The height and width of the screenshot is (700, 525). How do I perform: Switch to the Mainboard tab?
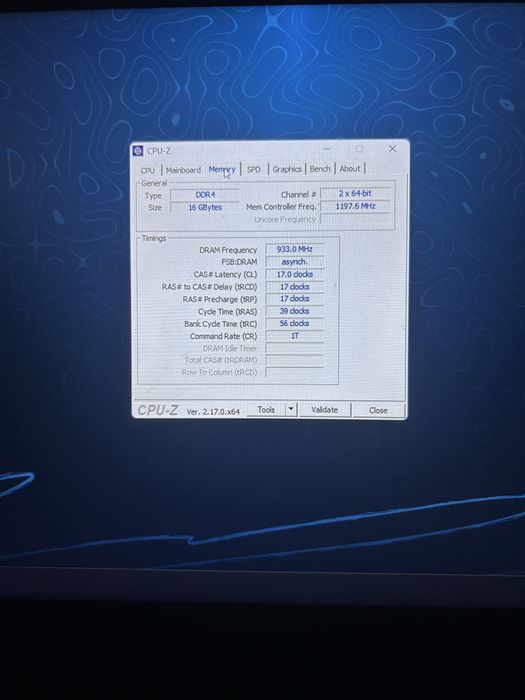point(183,170)
